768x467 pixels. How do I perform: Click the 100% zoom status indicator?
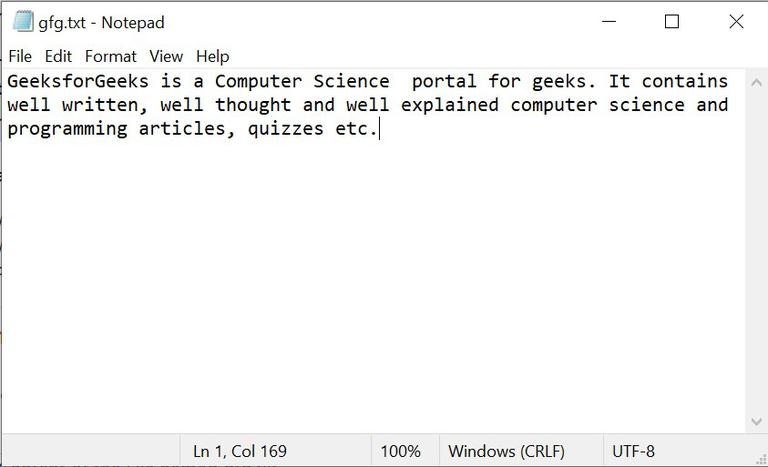400,451
